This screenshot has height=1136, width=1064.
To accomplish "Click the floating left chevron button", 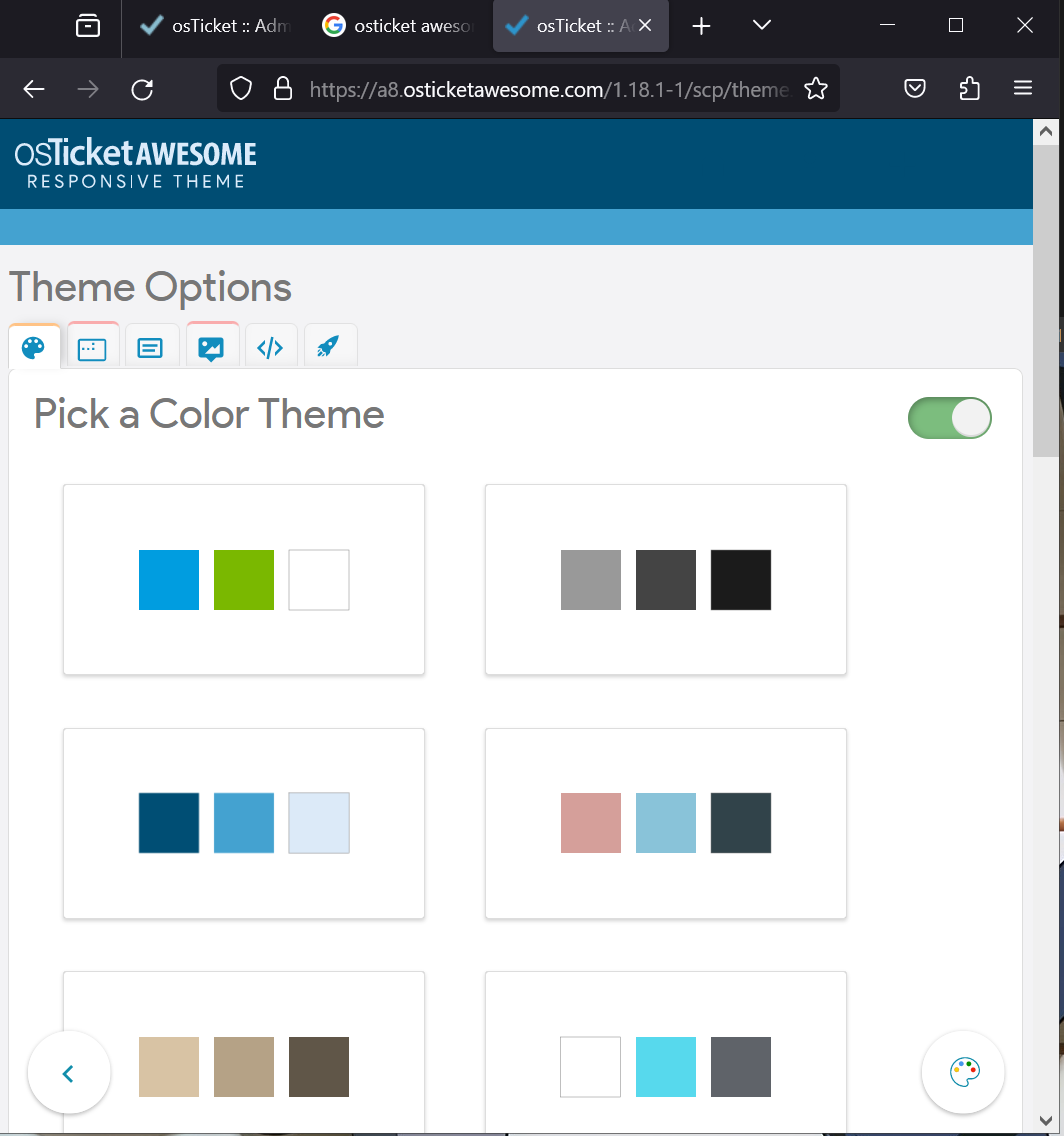I will (x=69, y=1072).
